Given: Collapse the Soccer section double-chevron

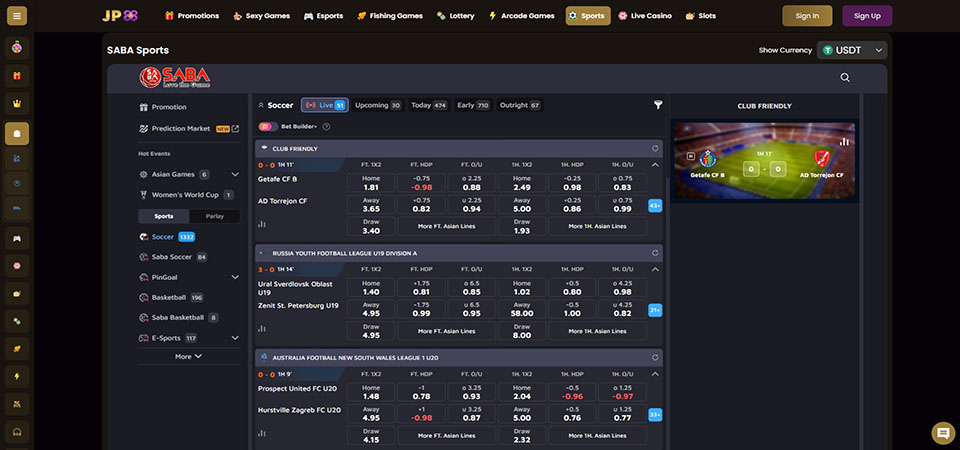Looking at the screenshot, I should pyautogui.click(x=261, y=105).
